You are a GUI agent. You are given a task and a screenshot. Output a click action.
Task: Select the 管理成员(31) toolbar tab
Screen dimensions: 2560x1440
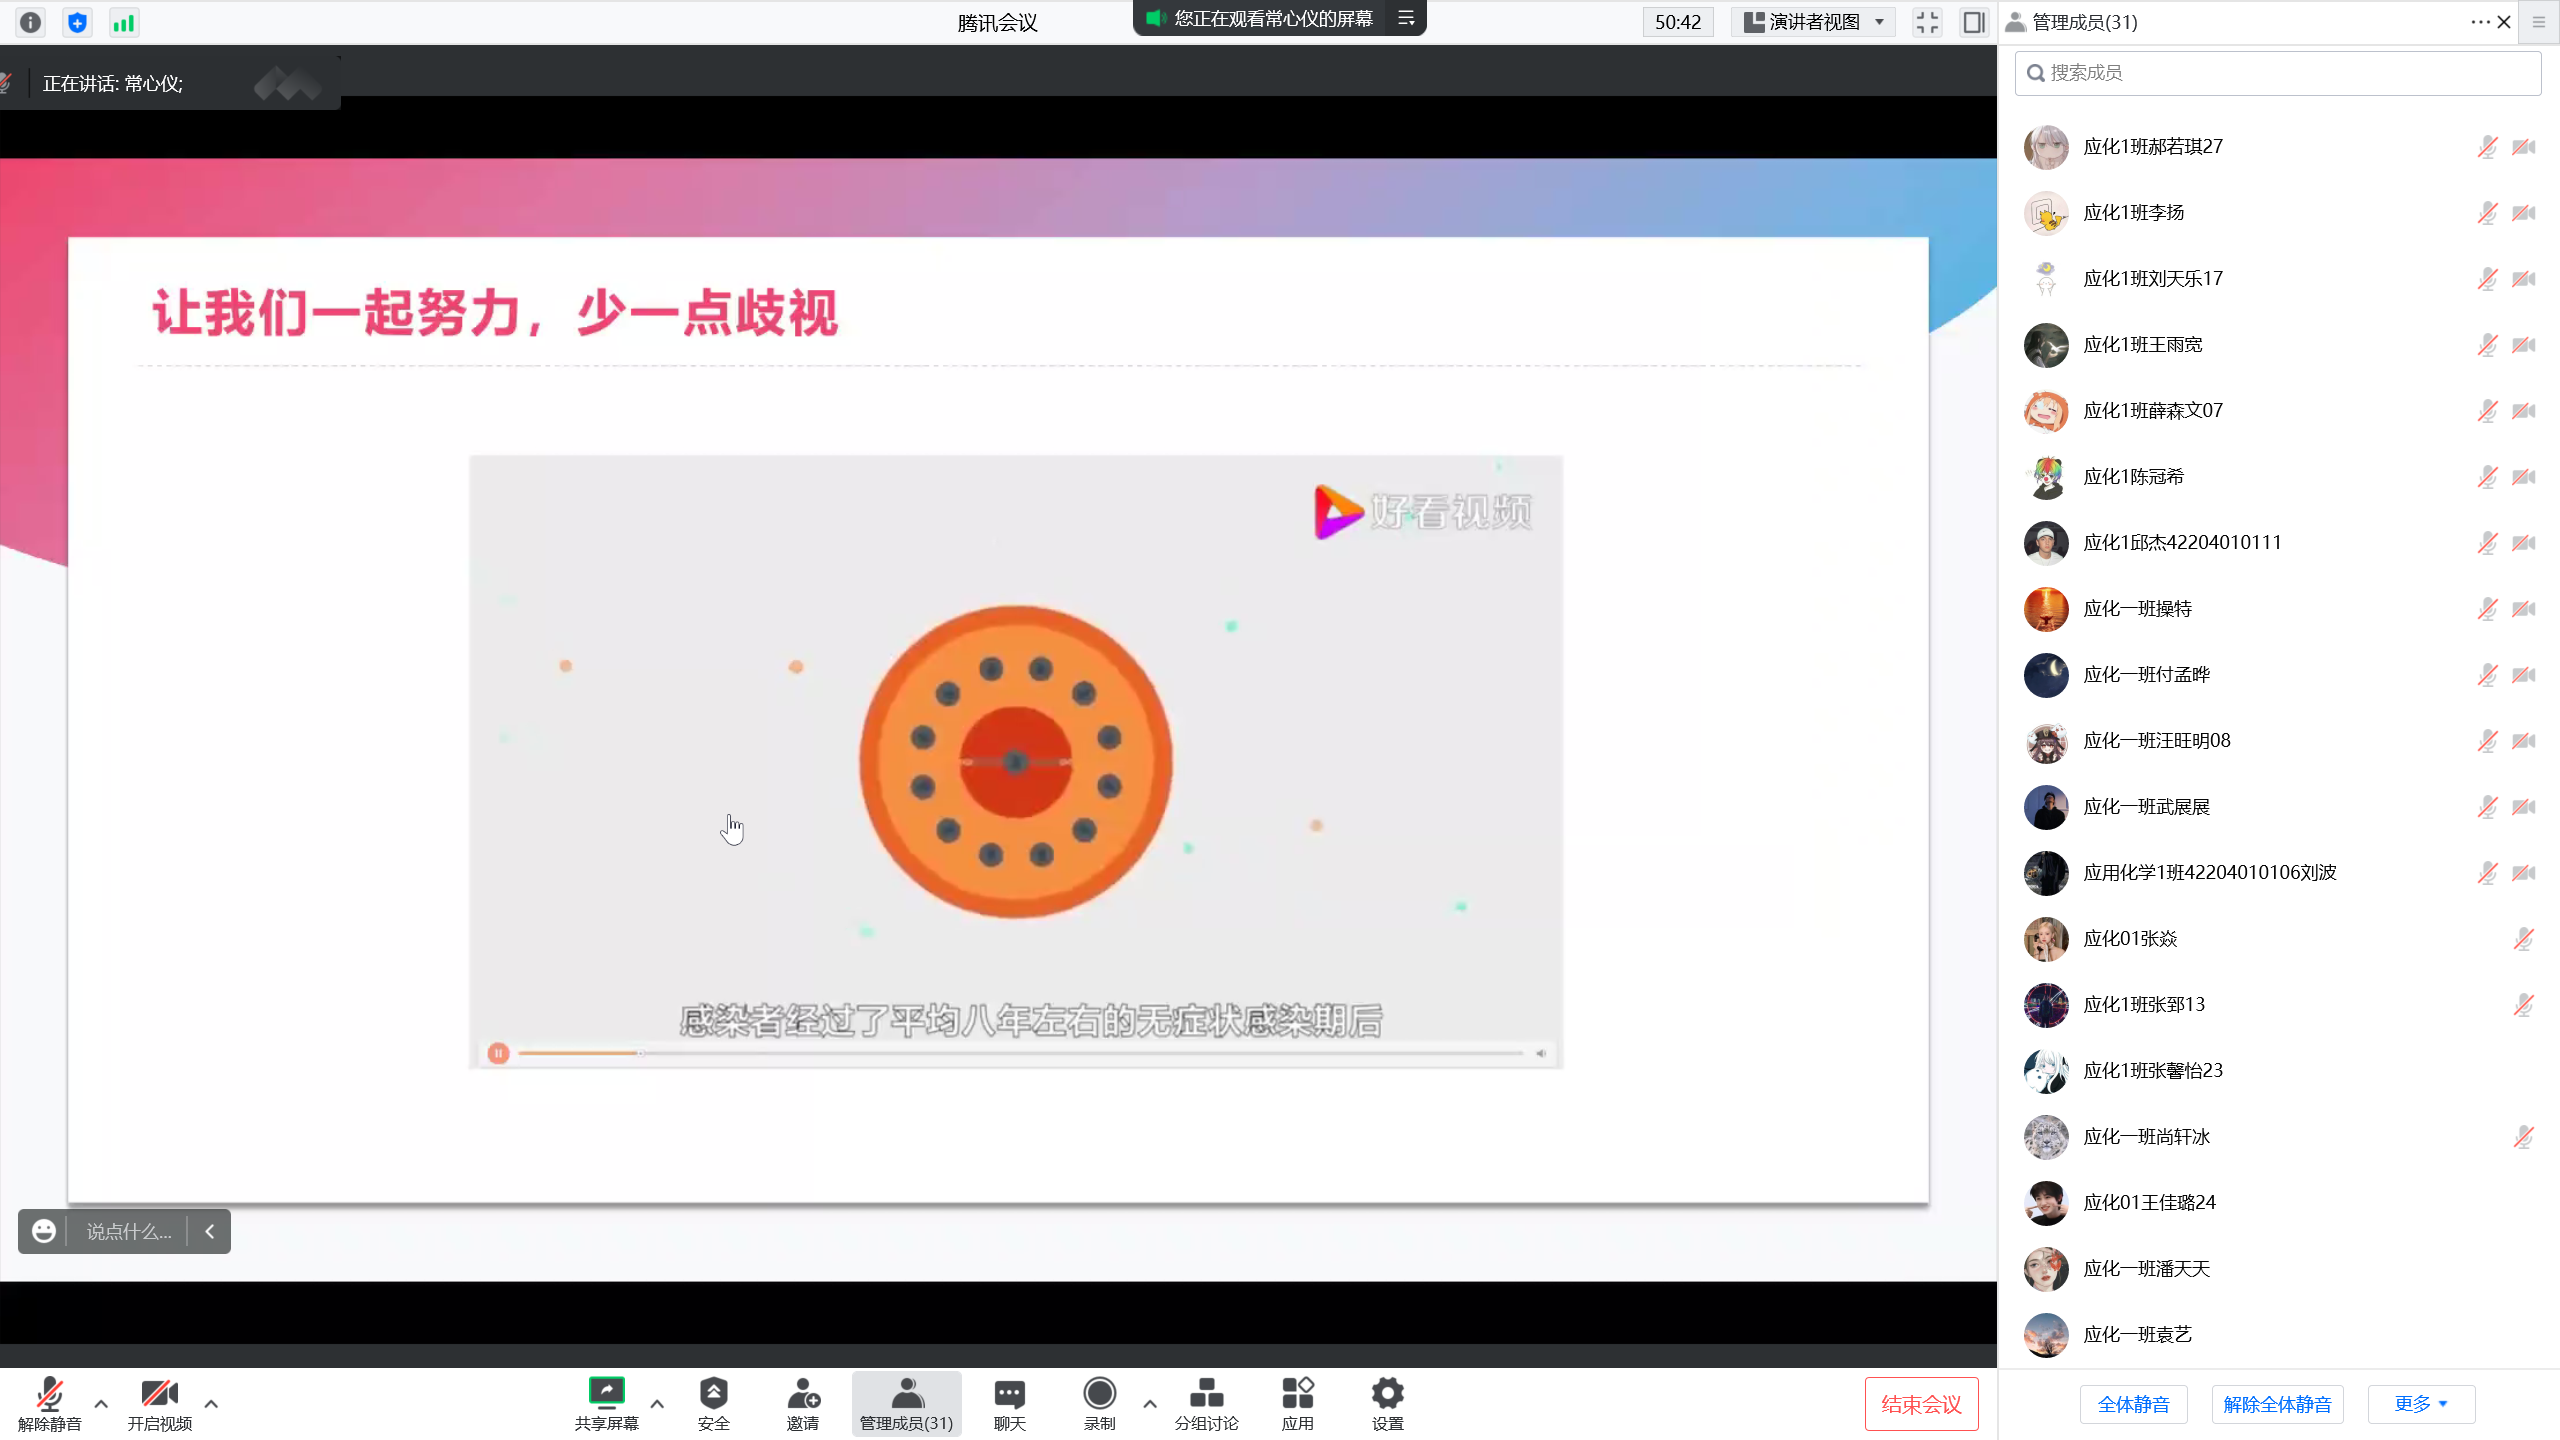pyautogui.click(x=906, y=1403)
